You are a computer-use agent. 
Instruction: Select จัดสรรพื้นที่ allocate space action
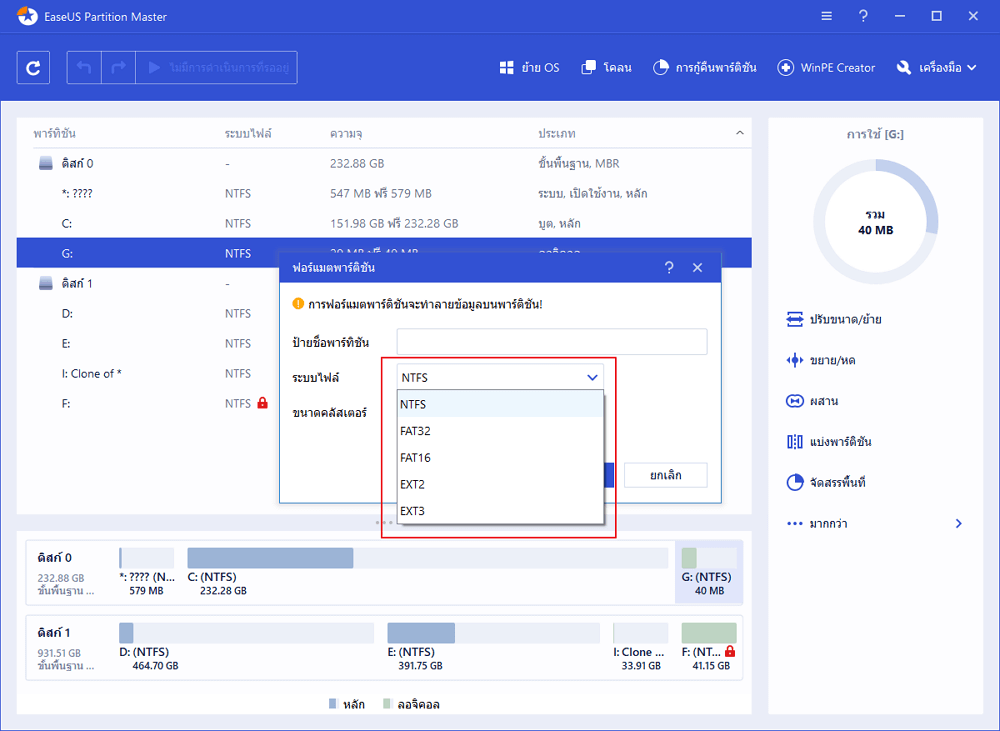[826, 482]
